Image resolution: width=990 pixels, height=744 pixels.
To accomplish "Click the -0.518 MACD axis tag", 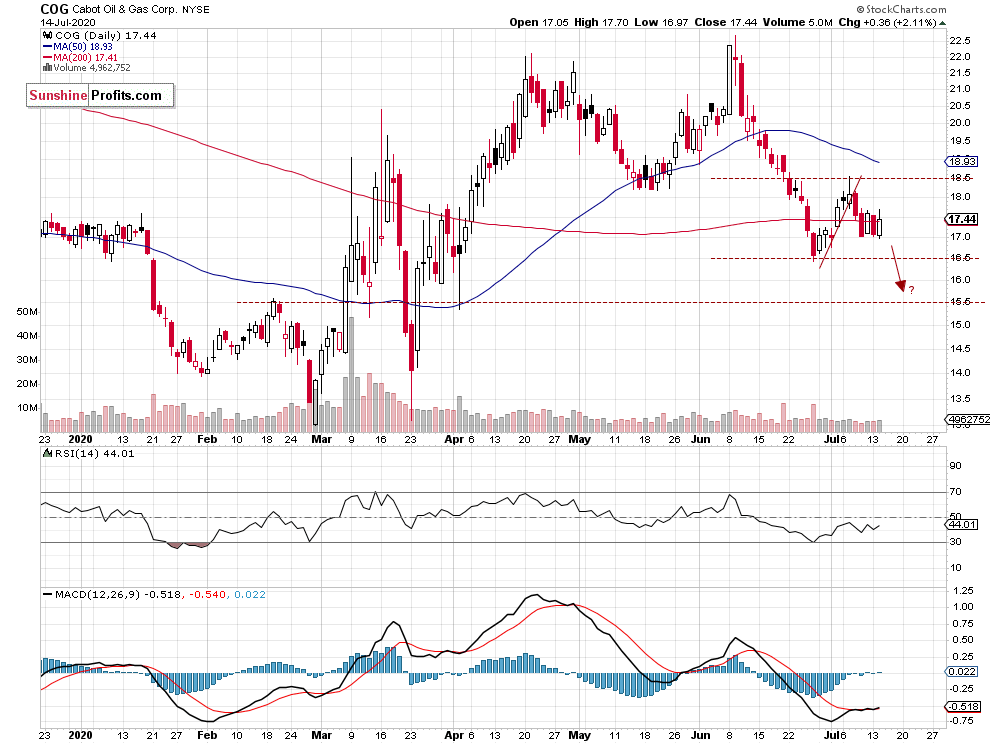I will click(x=962, y=707).
